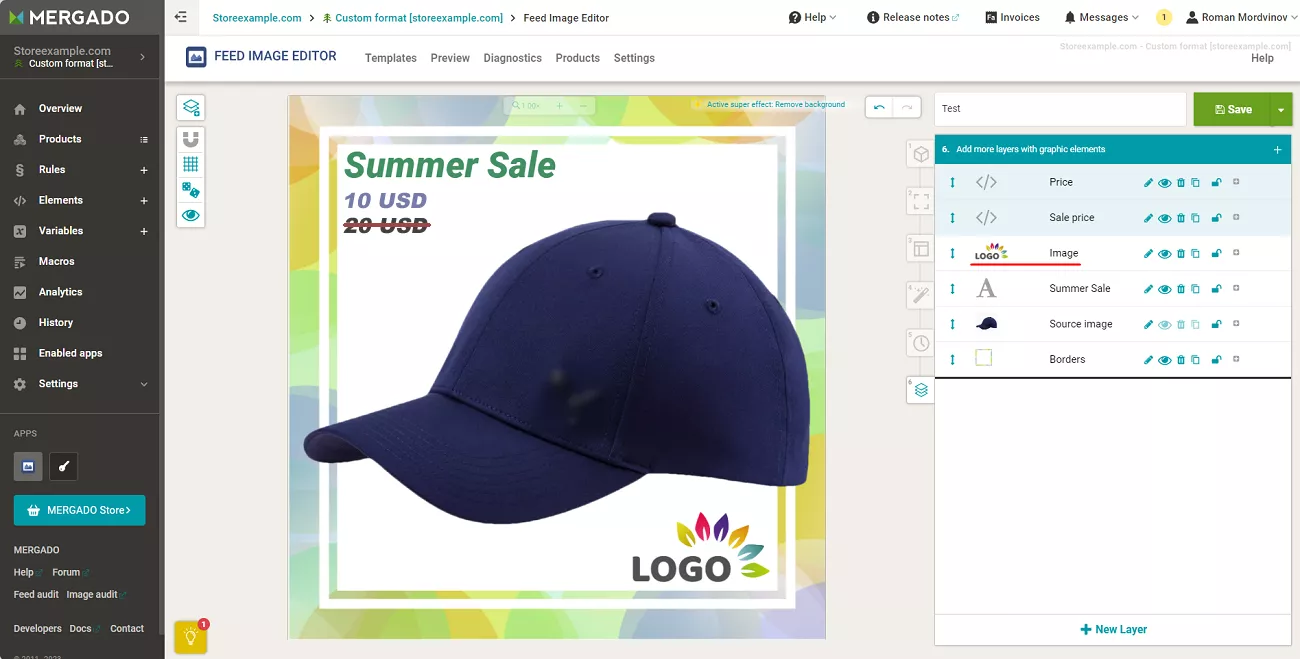Lock the Image layer
This screenshot has width=1300, height=659.
tap(1216, 254)
